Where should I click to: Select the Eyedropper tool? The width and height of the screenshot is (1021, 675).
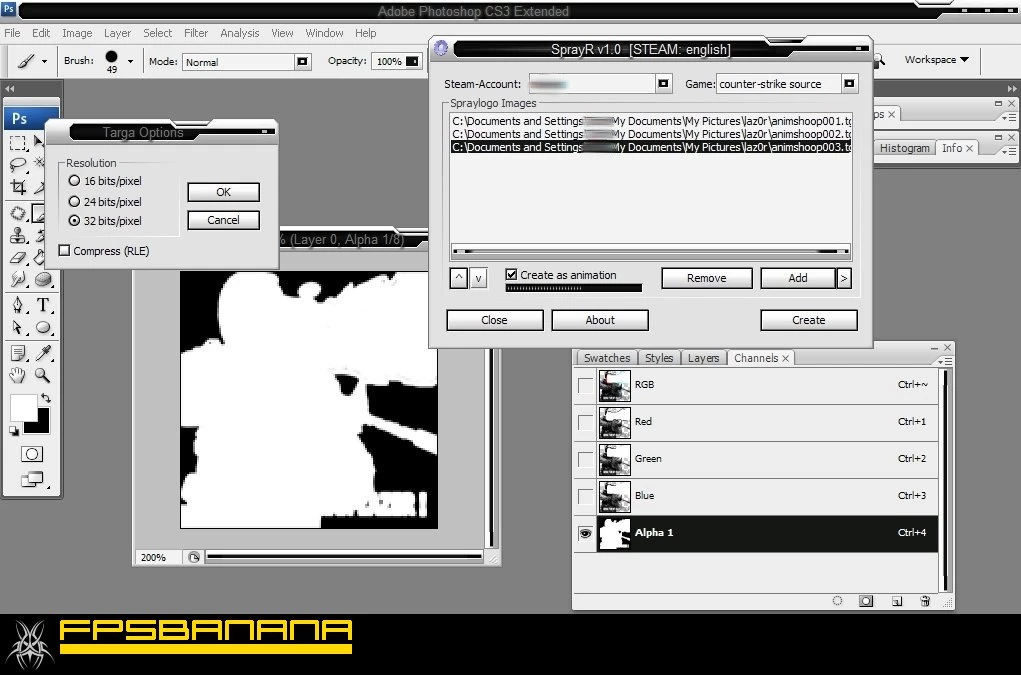(x=43, y=353)
